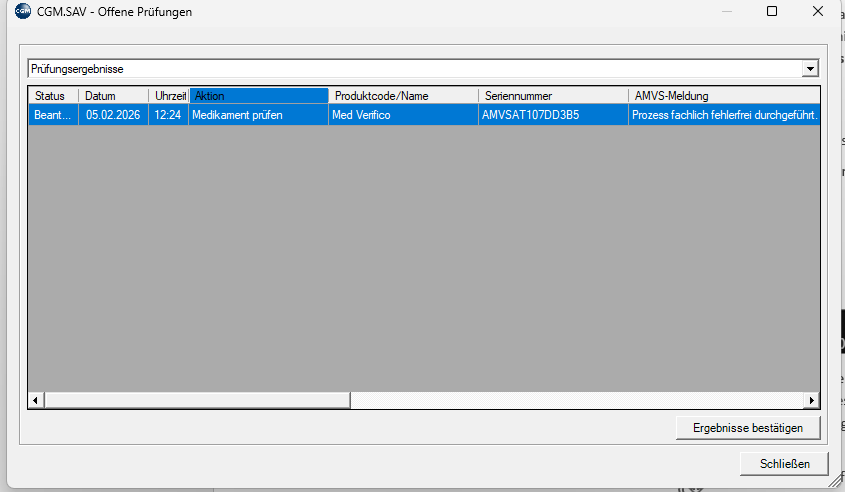Select the Medikament prüfen row entry

[238, 115]
